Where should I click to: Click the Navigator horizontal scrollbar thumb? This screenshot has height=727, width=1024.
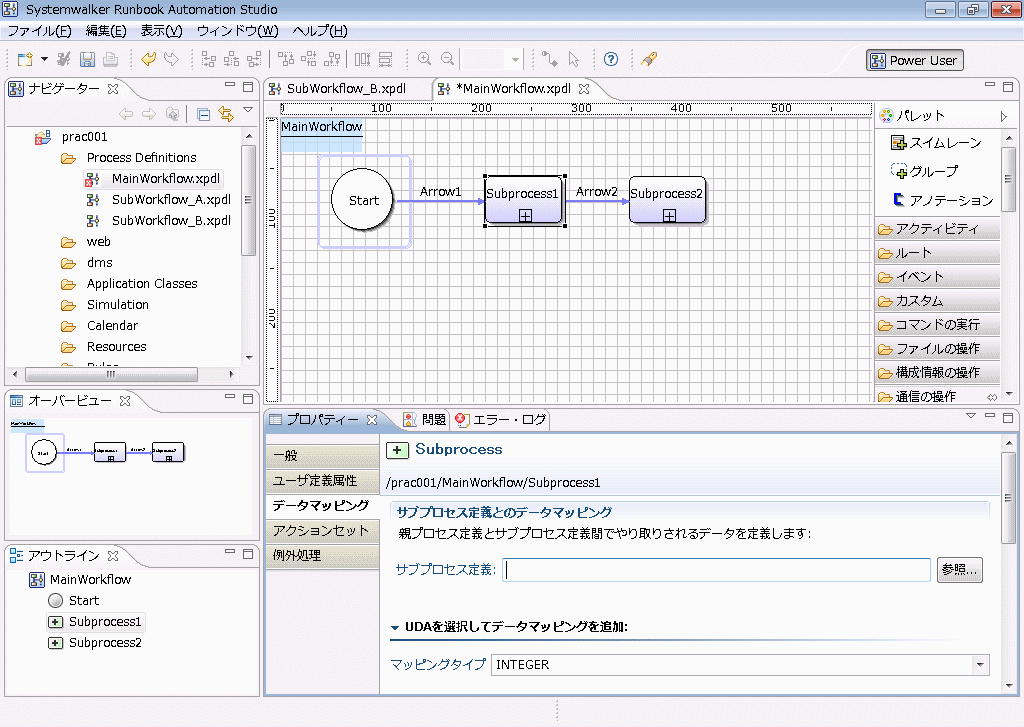pyautogui.click(x=111, y=374)
